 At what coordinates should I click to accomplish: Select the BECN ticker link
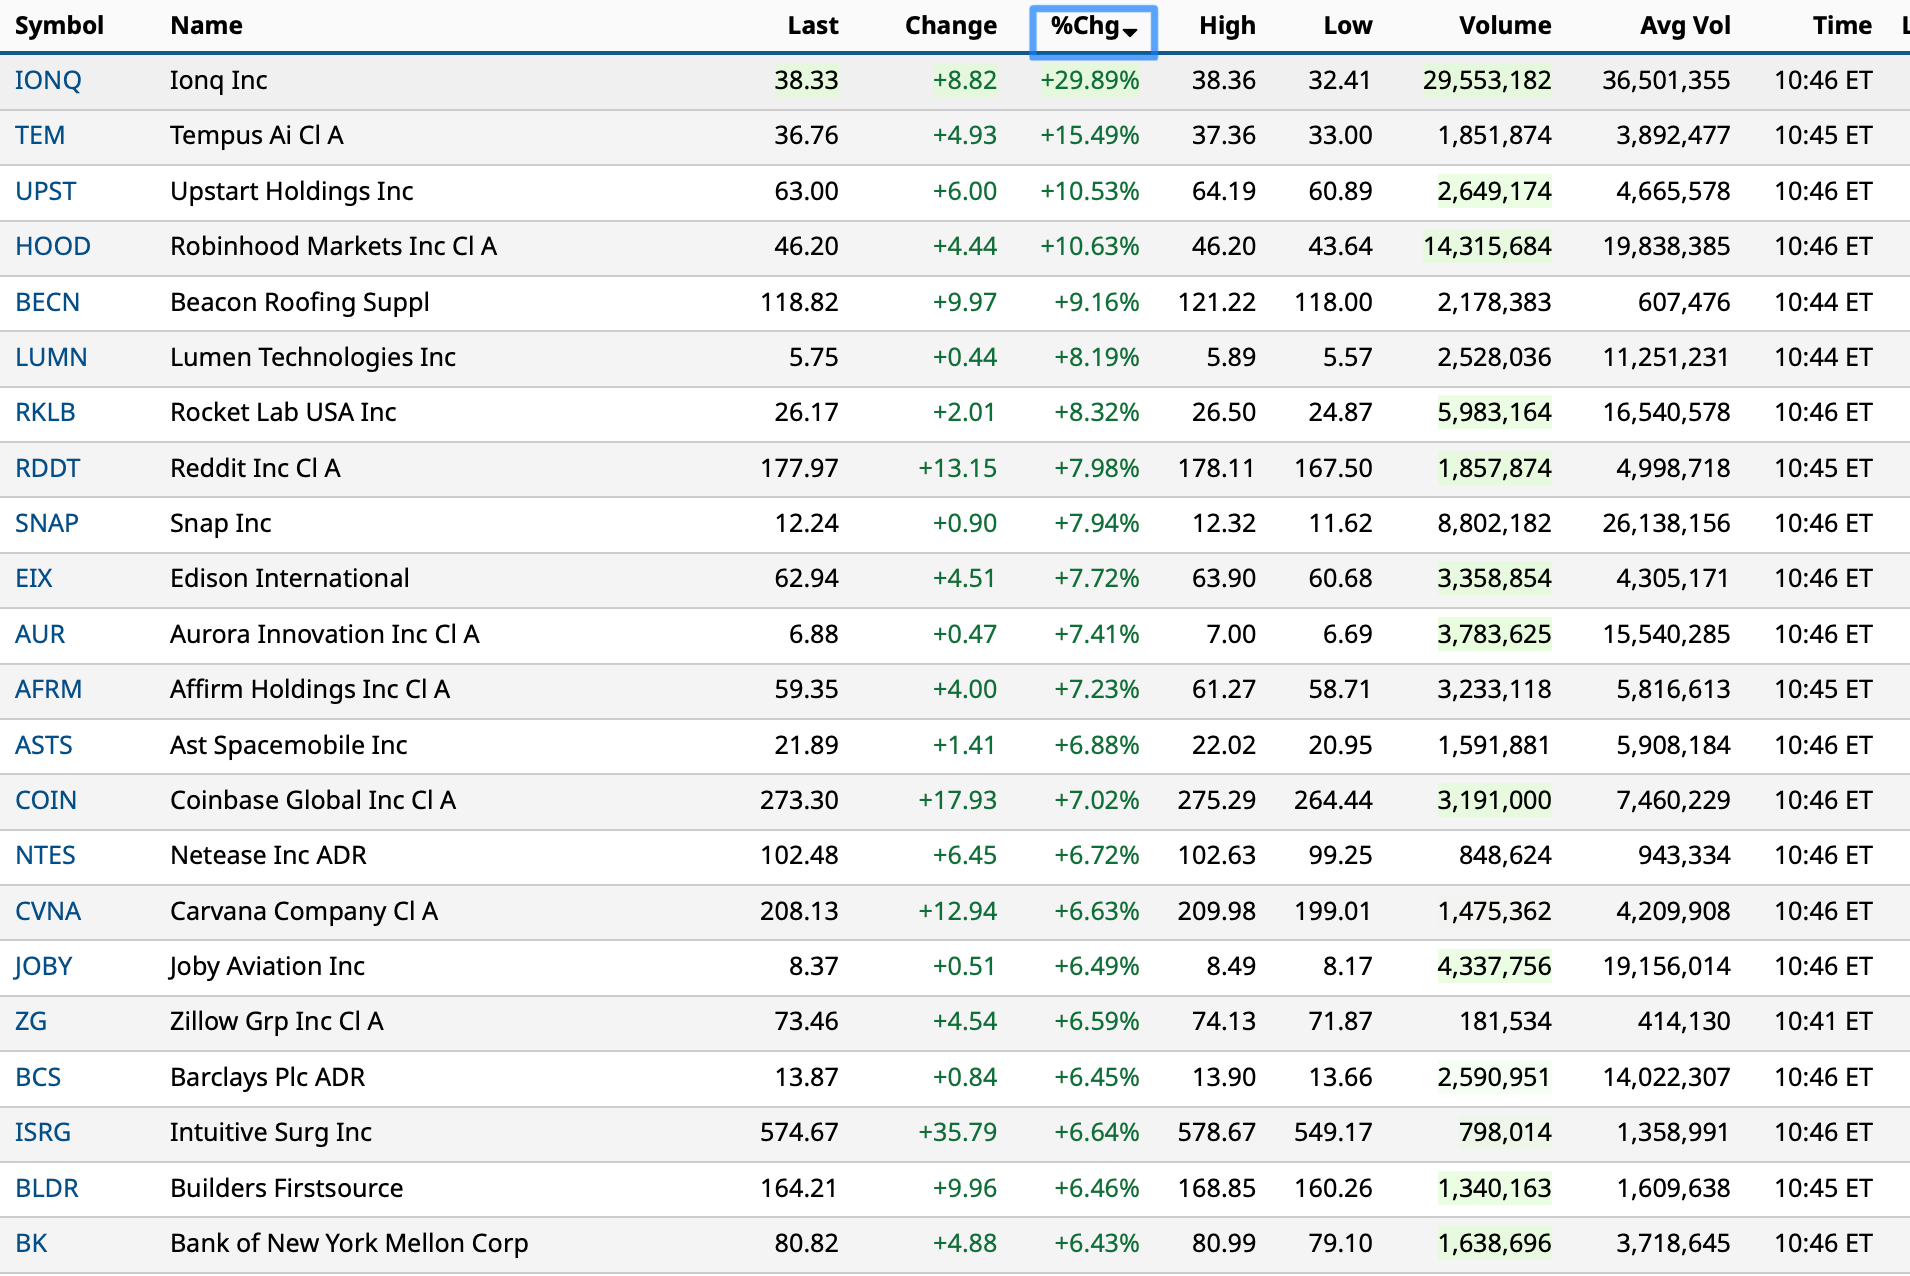[x=47, y=302]
